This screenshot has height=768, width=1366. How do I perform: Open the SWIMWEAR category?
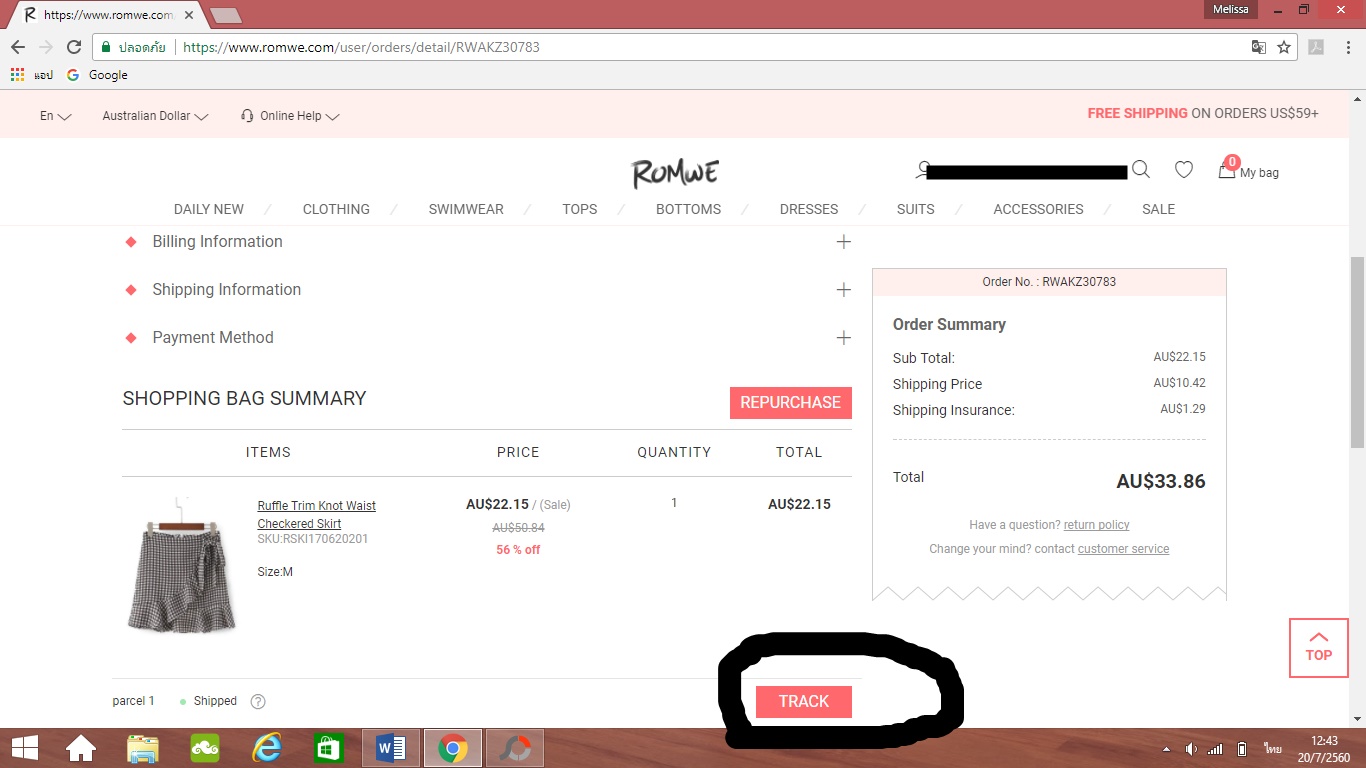pos(466,209)
